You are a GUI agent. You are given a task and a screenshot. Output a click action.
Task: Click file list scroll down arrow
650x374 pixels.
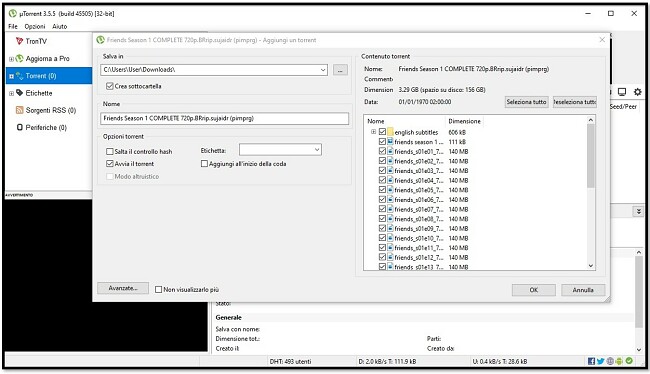coord(591,266)
